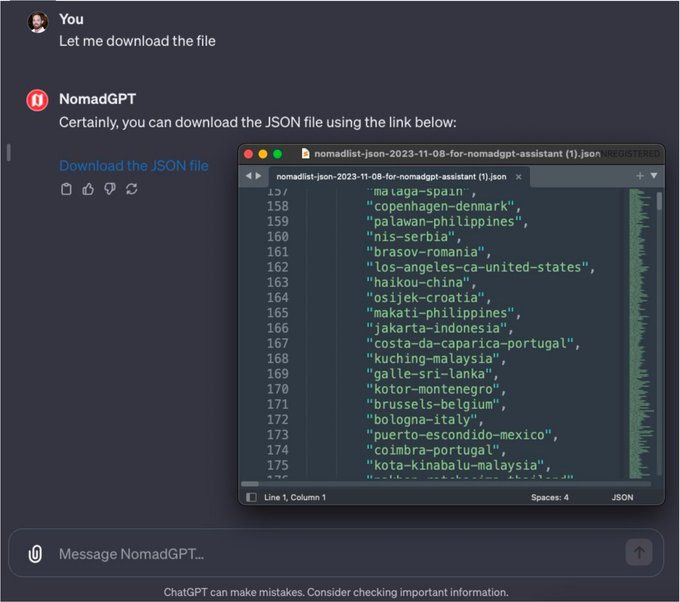This screenshot has height=602, width=680.
Task: Minimize the editor window with yellow button
Action: tap(263, 154)
